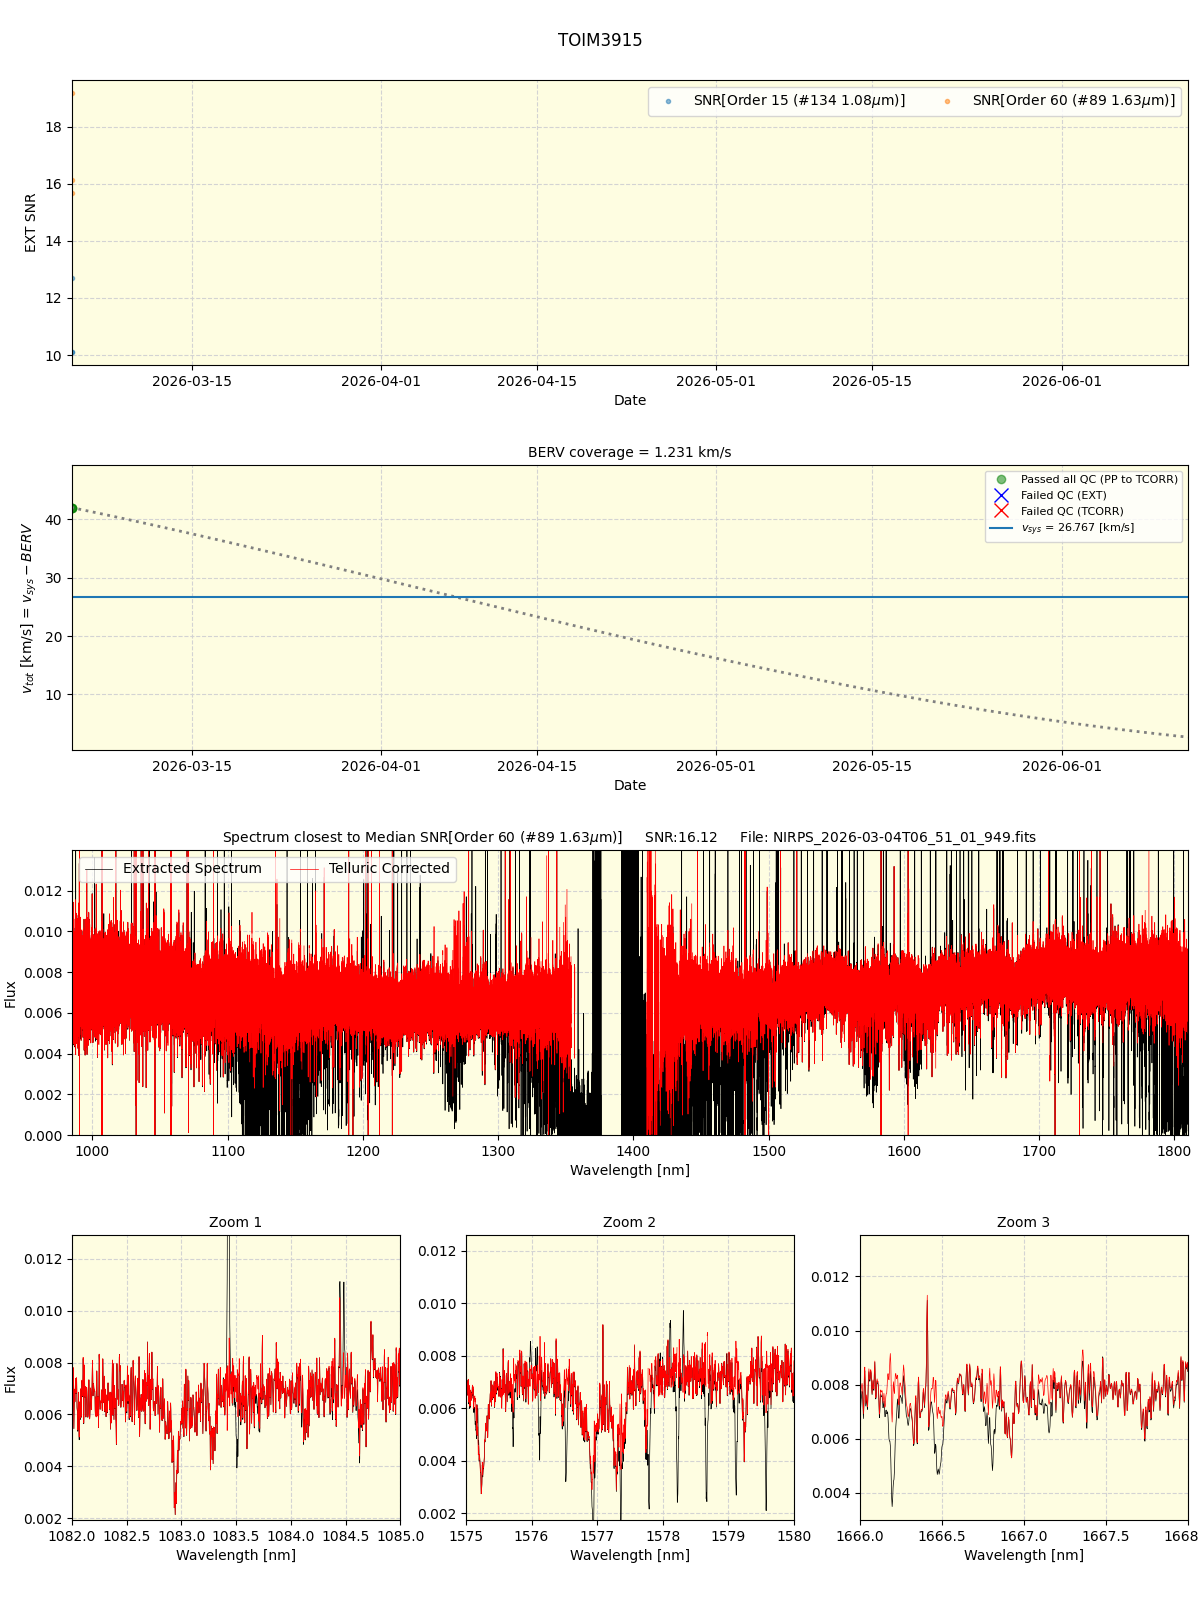The width and height of the screenshot is (1200, 1600).
Task: Click the spectrum panel title with file name
Action: [629, 837]
